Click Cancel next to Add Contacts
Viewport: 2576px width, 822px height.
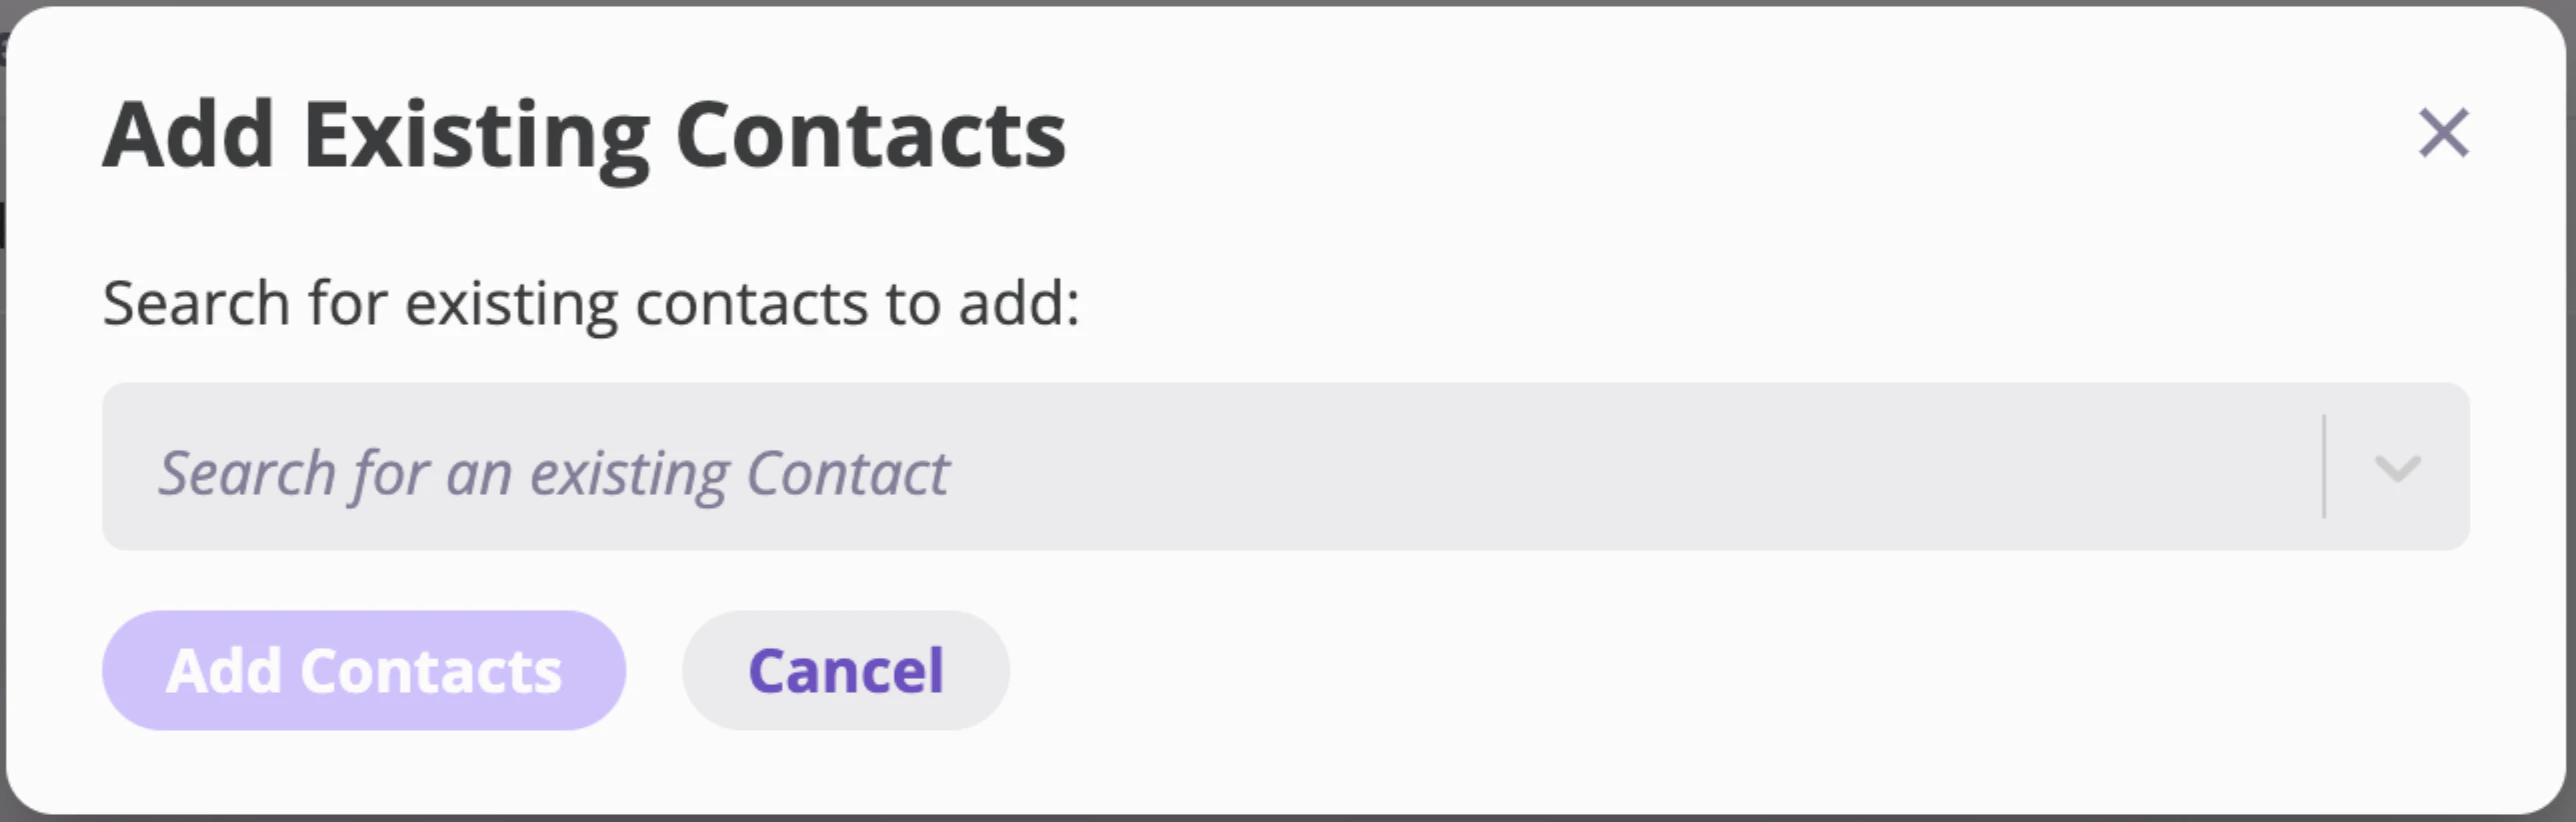pyautogui.click(x=845, y=670)
